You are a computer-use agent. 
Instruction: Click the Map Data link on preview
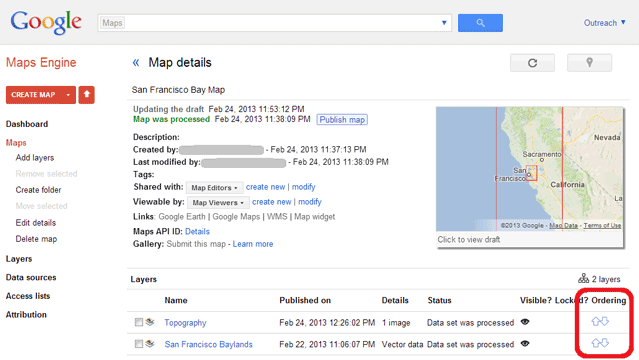click(563, 225)
